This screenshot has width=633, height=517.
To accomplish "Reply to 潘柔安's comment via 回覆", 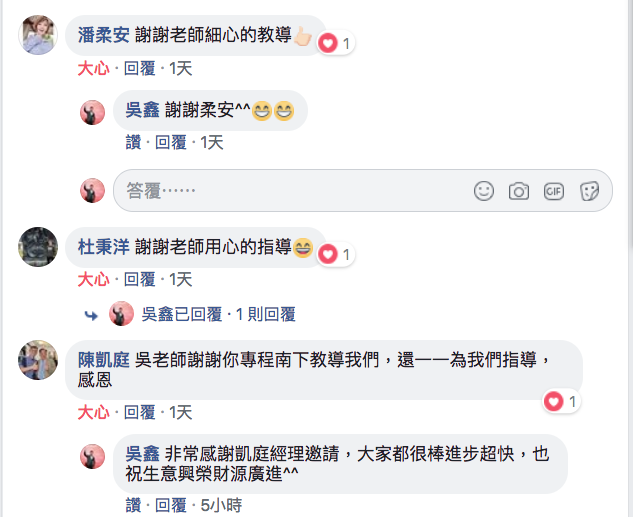I will [x=139, y=68].
